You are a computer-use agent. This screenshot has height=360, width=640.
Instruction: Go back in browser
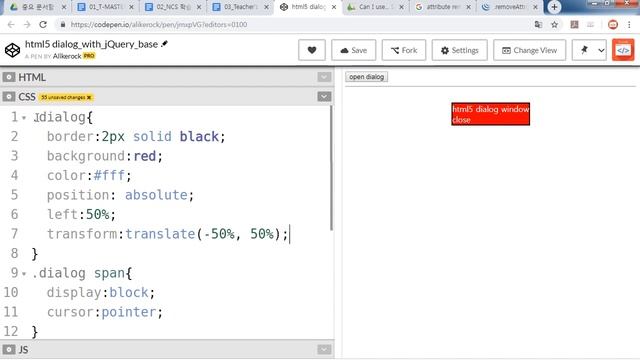(11, 24)
